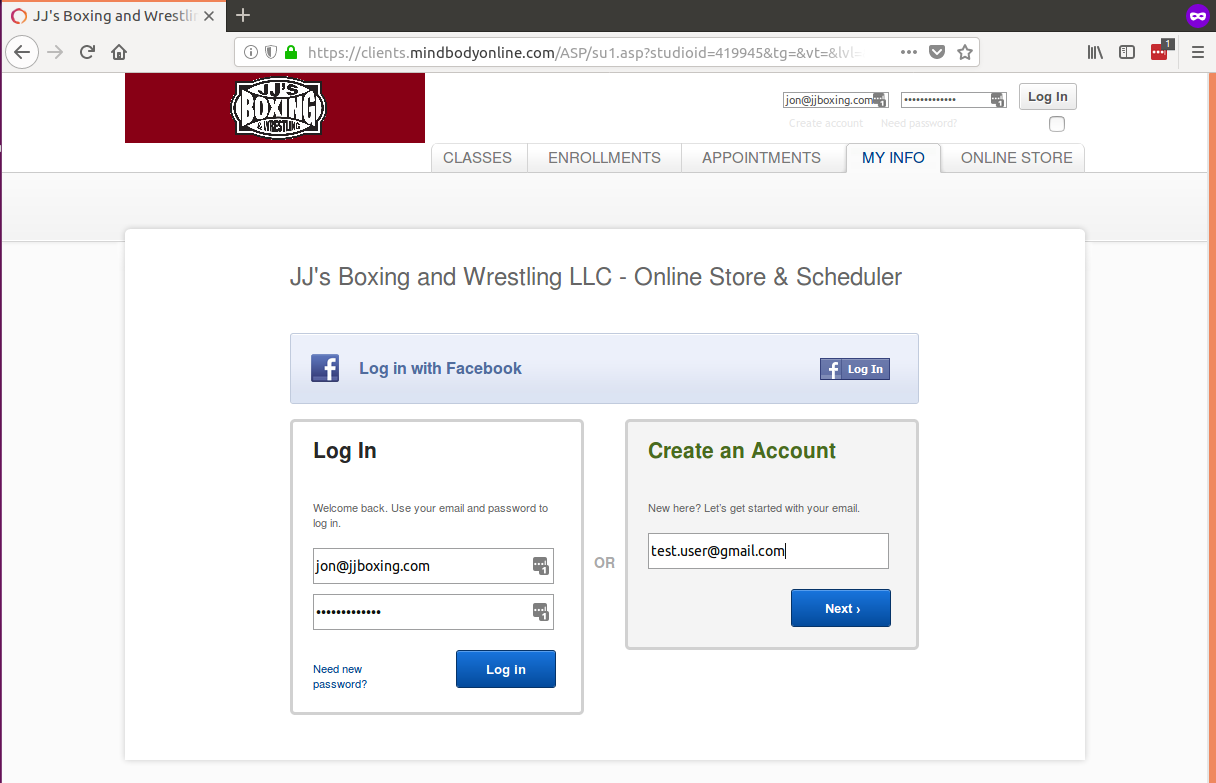
Task: Open the Firefox hamburger menu
Action: coord(1197,52)
